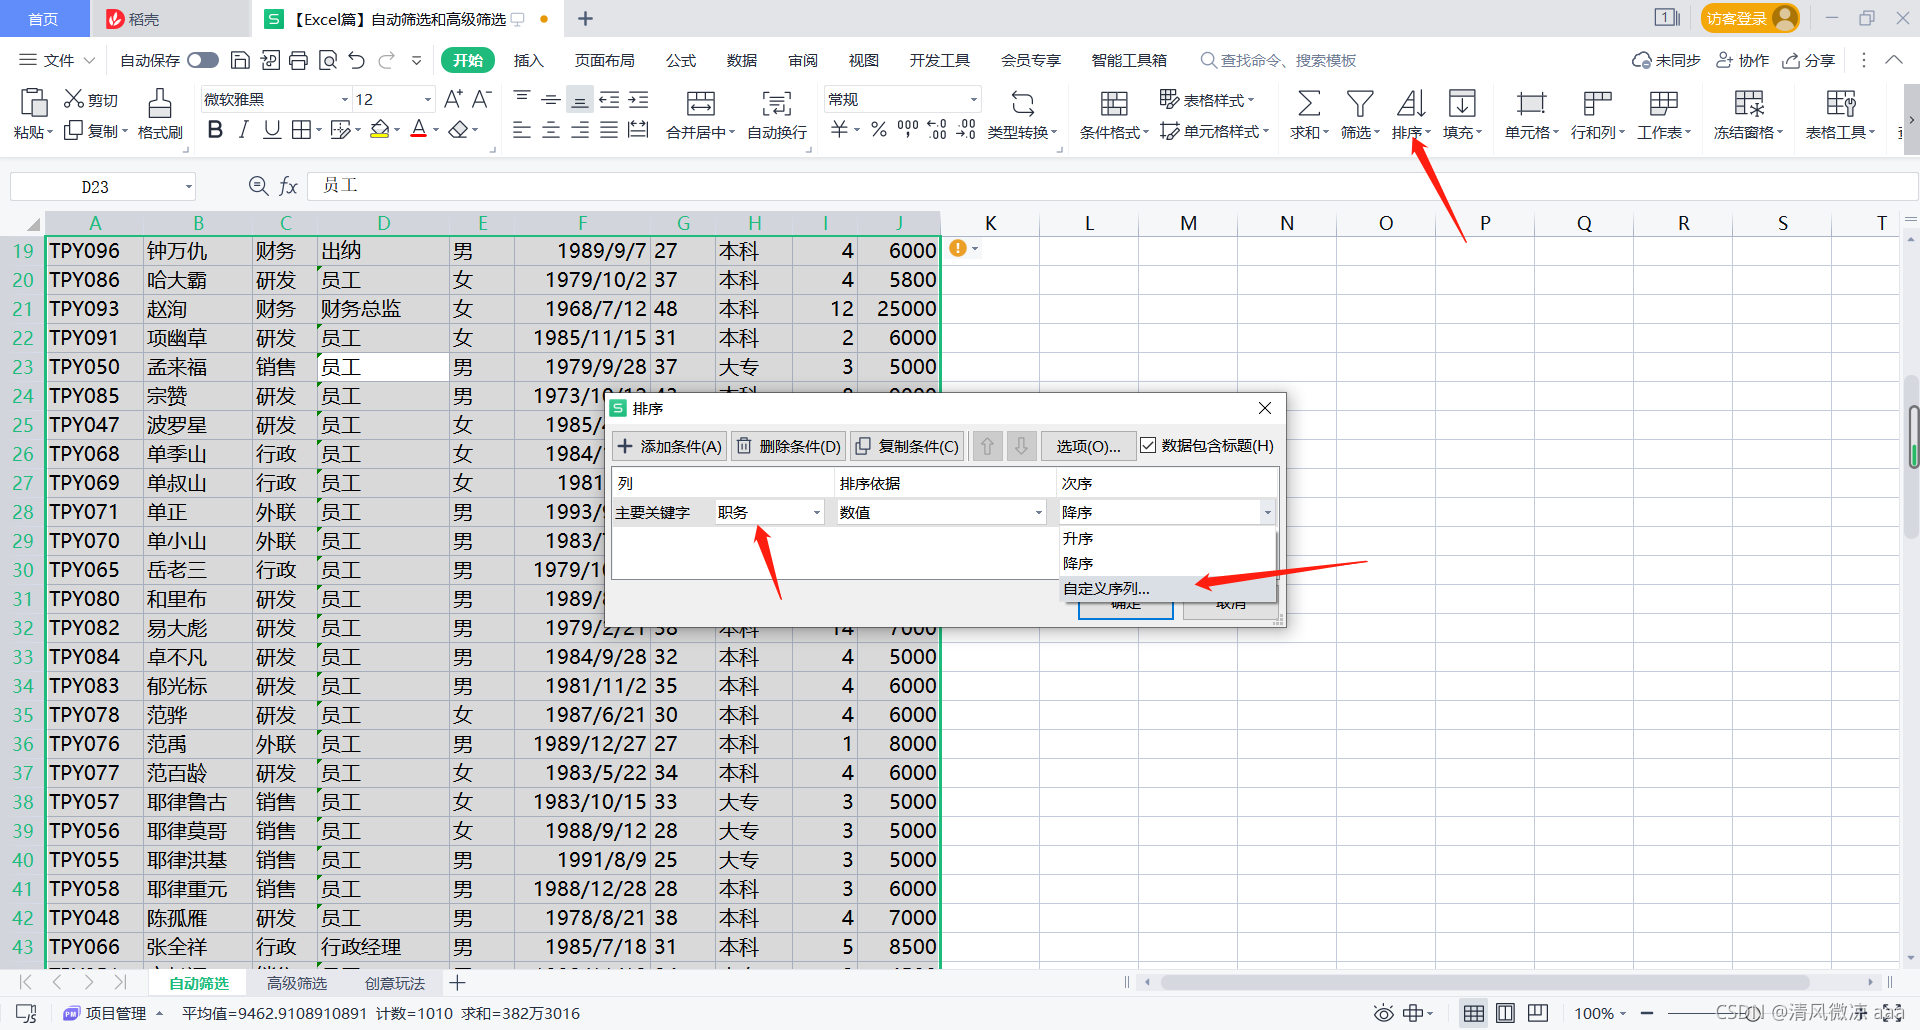Click the percent style icon

coord(879,130)
